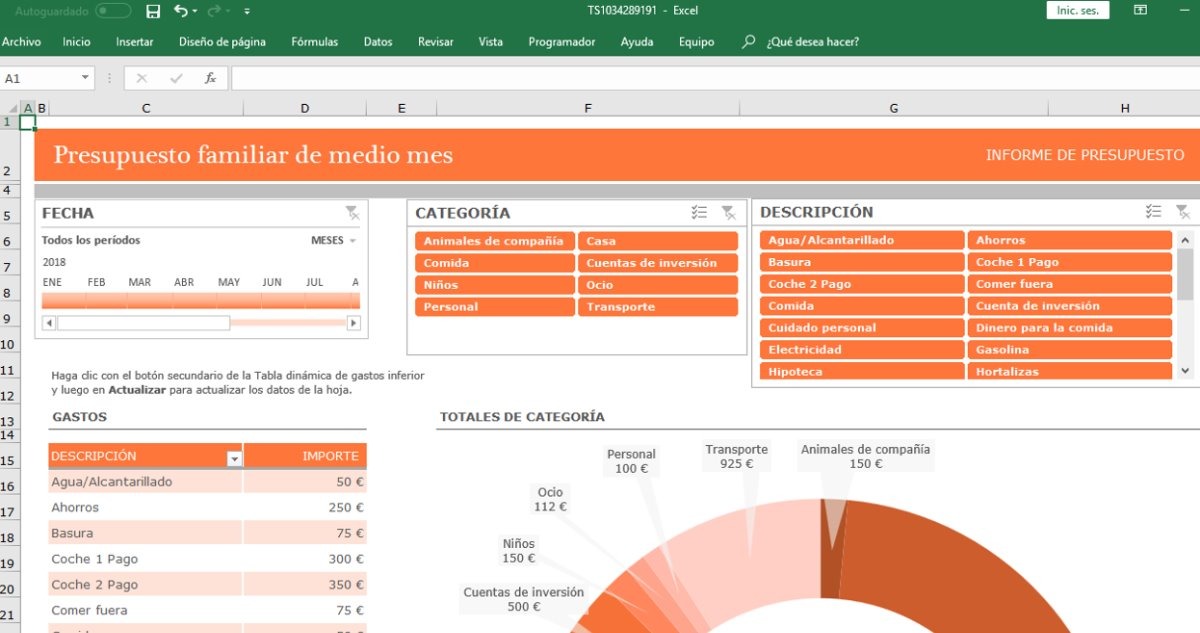The height and width of the screenshot is (633, 1200).
Task: Click DESCRIPCIÓN slicer scroll down arrow
Action: point(1186,370)
